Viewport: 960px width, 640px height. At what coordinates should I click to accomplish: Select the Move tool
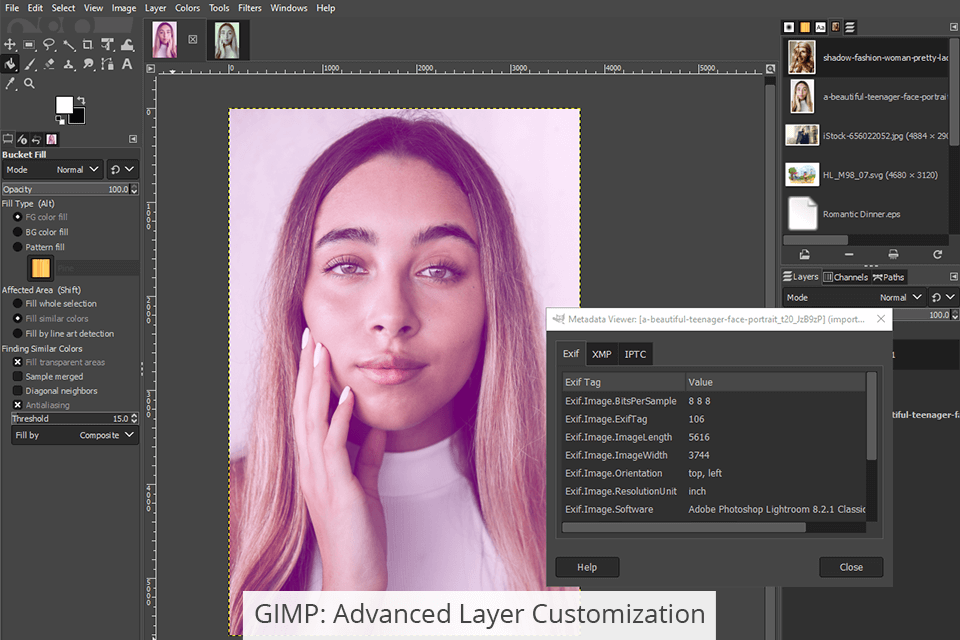(x=10, y=45)
